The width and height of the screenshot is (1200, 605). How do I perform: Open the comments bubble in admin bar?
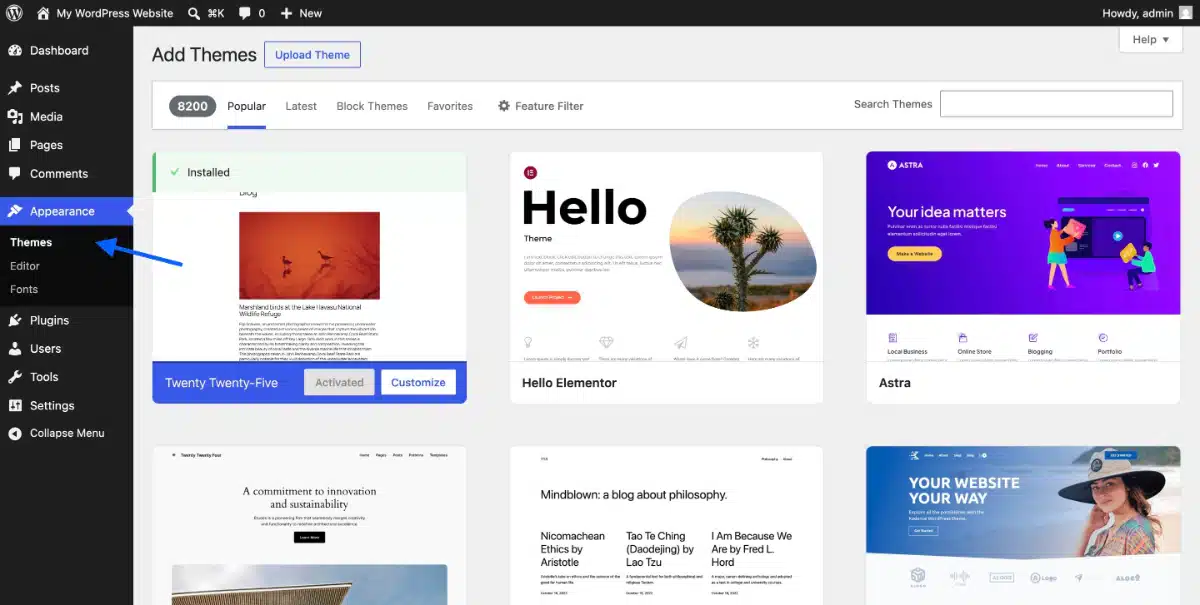pyautogui.click(x=251, y=13)
